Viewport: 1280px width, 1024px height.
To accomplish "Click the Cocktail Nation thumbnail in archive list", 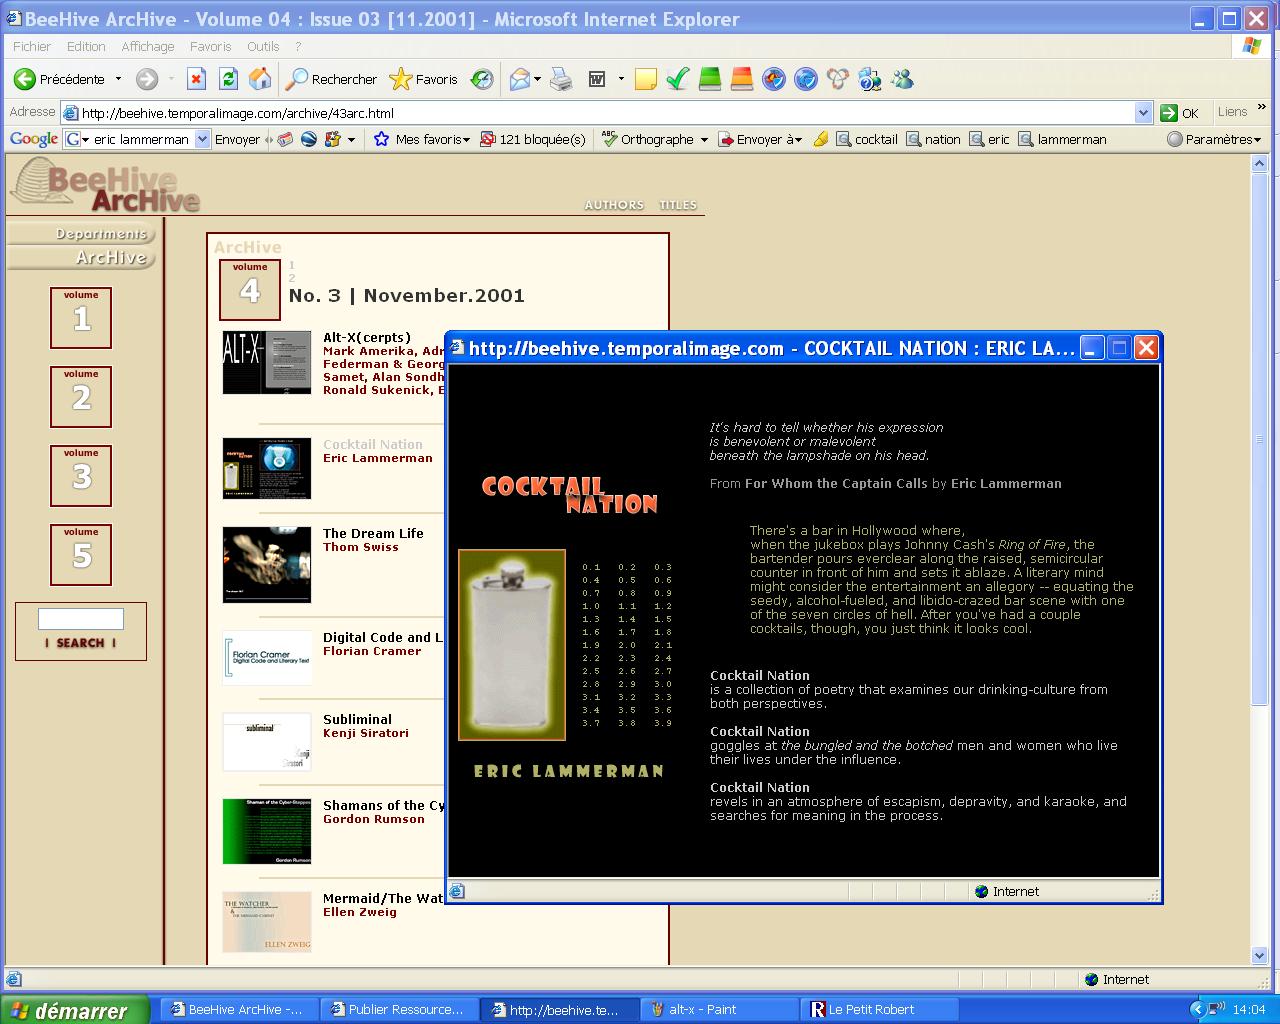I will 267,468.
